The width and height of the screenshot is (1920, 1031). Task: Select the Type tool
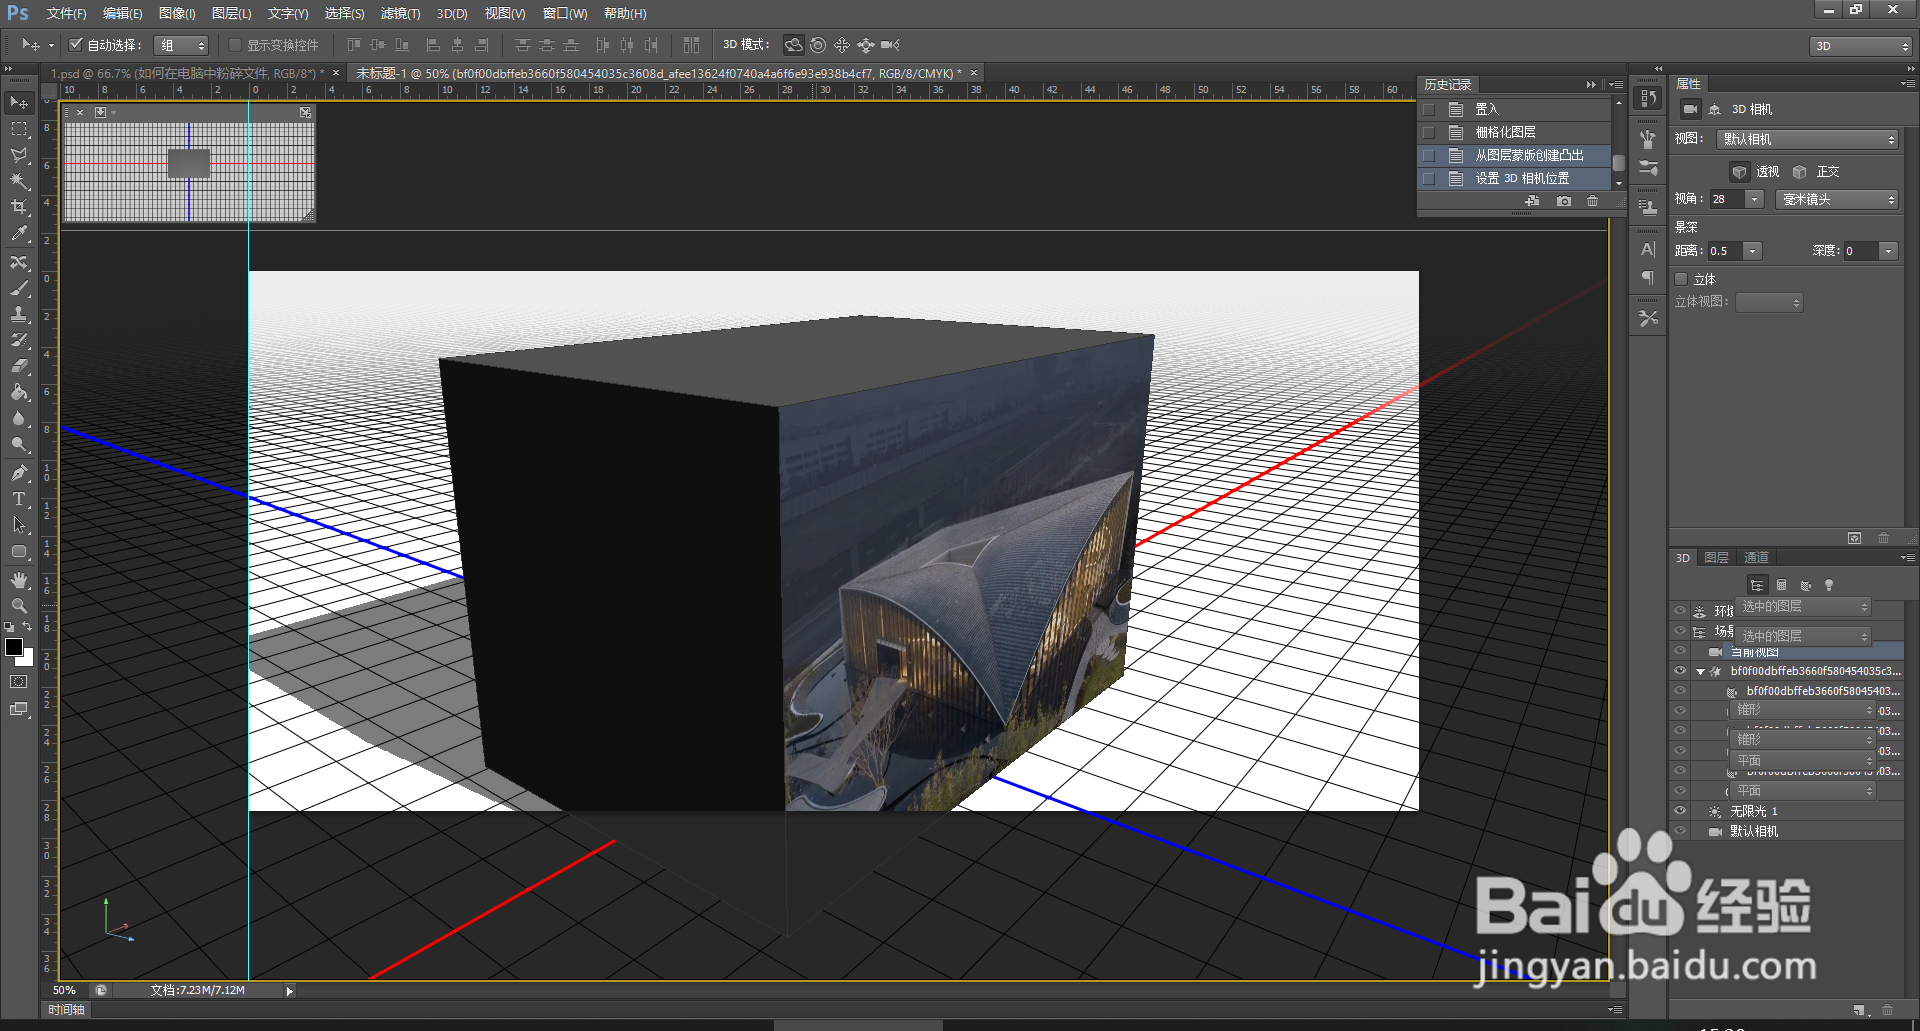click(19, 499)
